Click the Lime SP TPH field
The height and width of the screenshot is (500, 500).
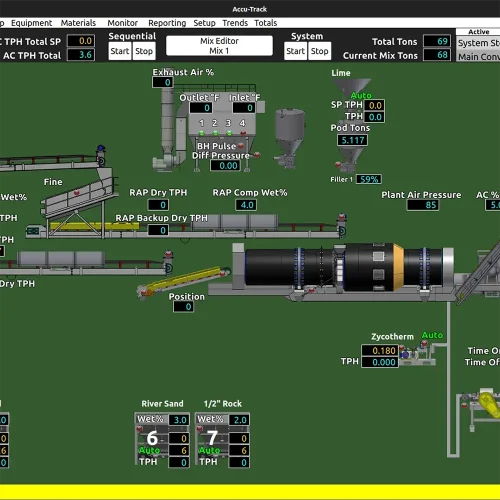[x=375, y=105]
